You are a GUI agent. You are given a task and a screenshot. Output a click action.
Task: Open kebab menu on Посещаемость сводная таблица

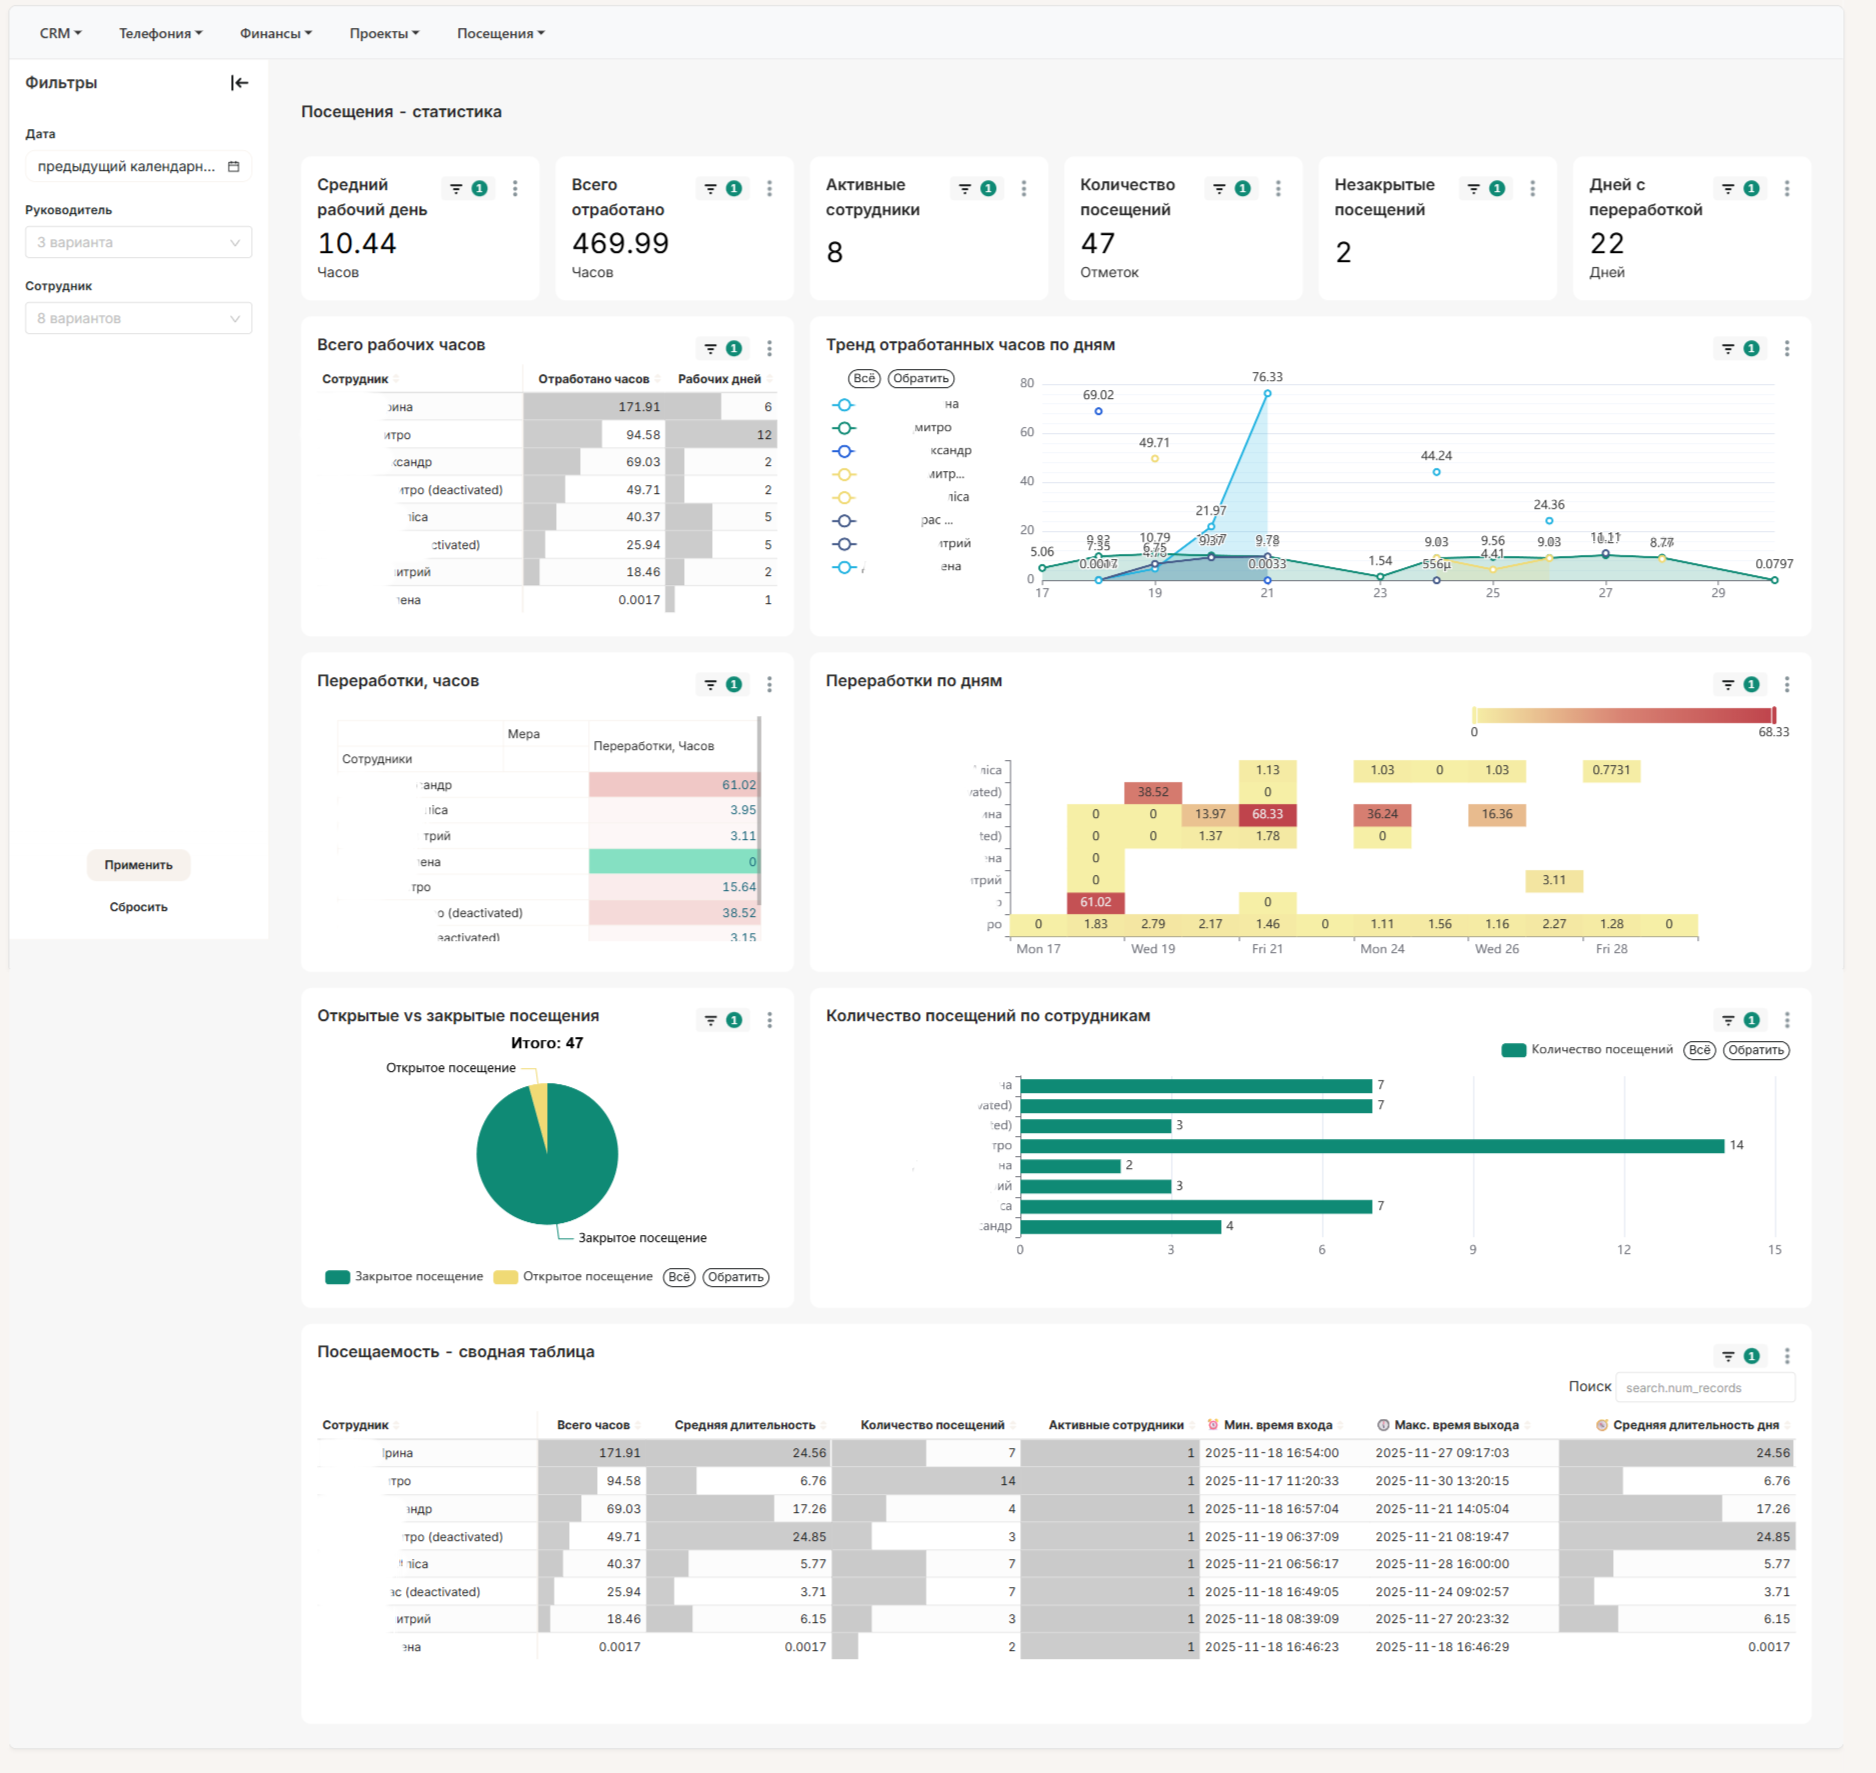click(1787, 1355)
